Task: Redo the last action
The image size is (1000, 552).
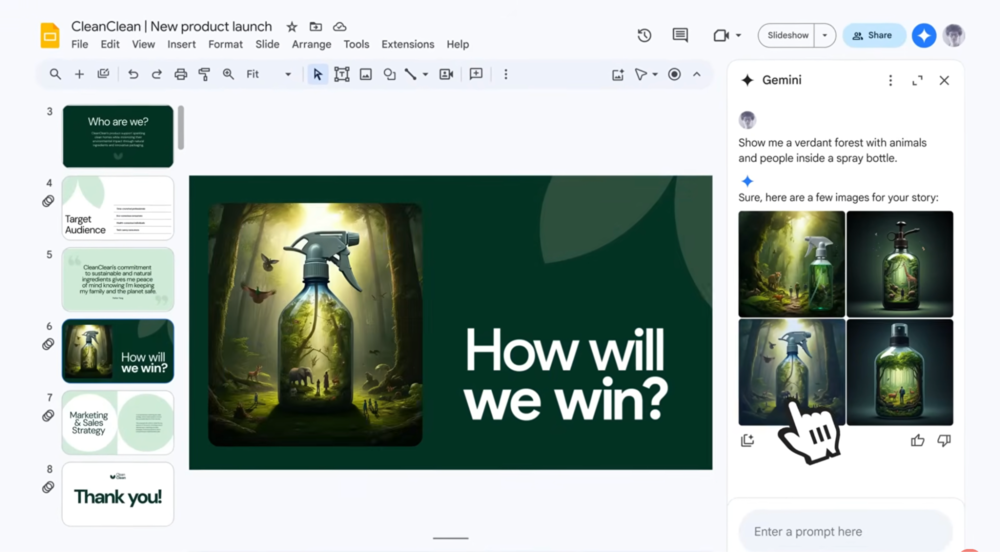Action: pos(156,75)
